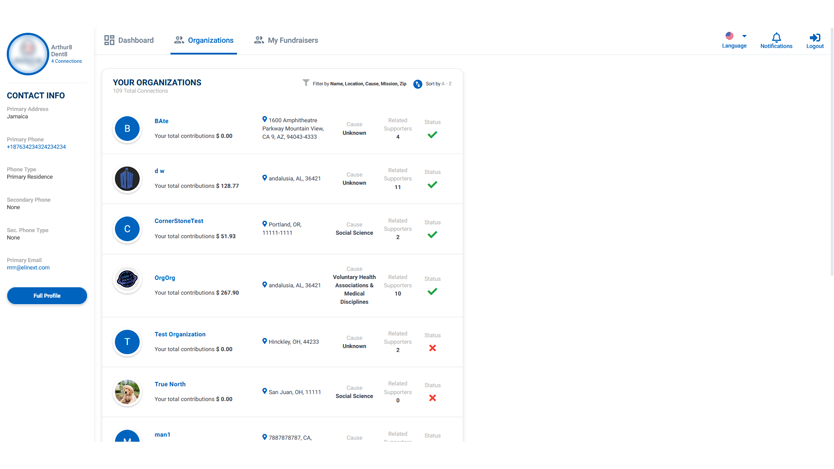This screenshot has width=834, height=469.
Task: Open the primary email address link
Action: coord(28,268)
